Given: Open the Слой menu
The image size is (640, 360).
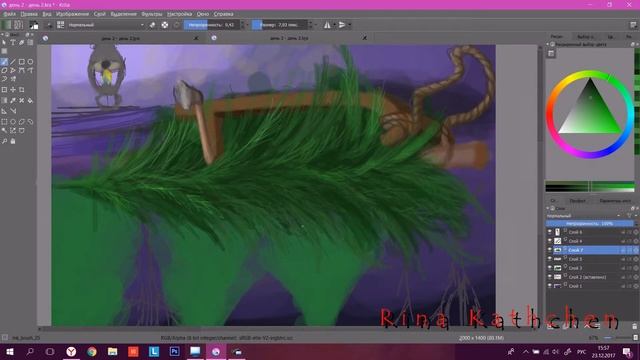Looking at the screenshot, I should click(x=100, y=14).
